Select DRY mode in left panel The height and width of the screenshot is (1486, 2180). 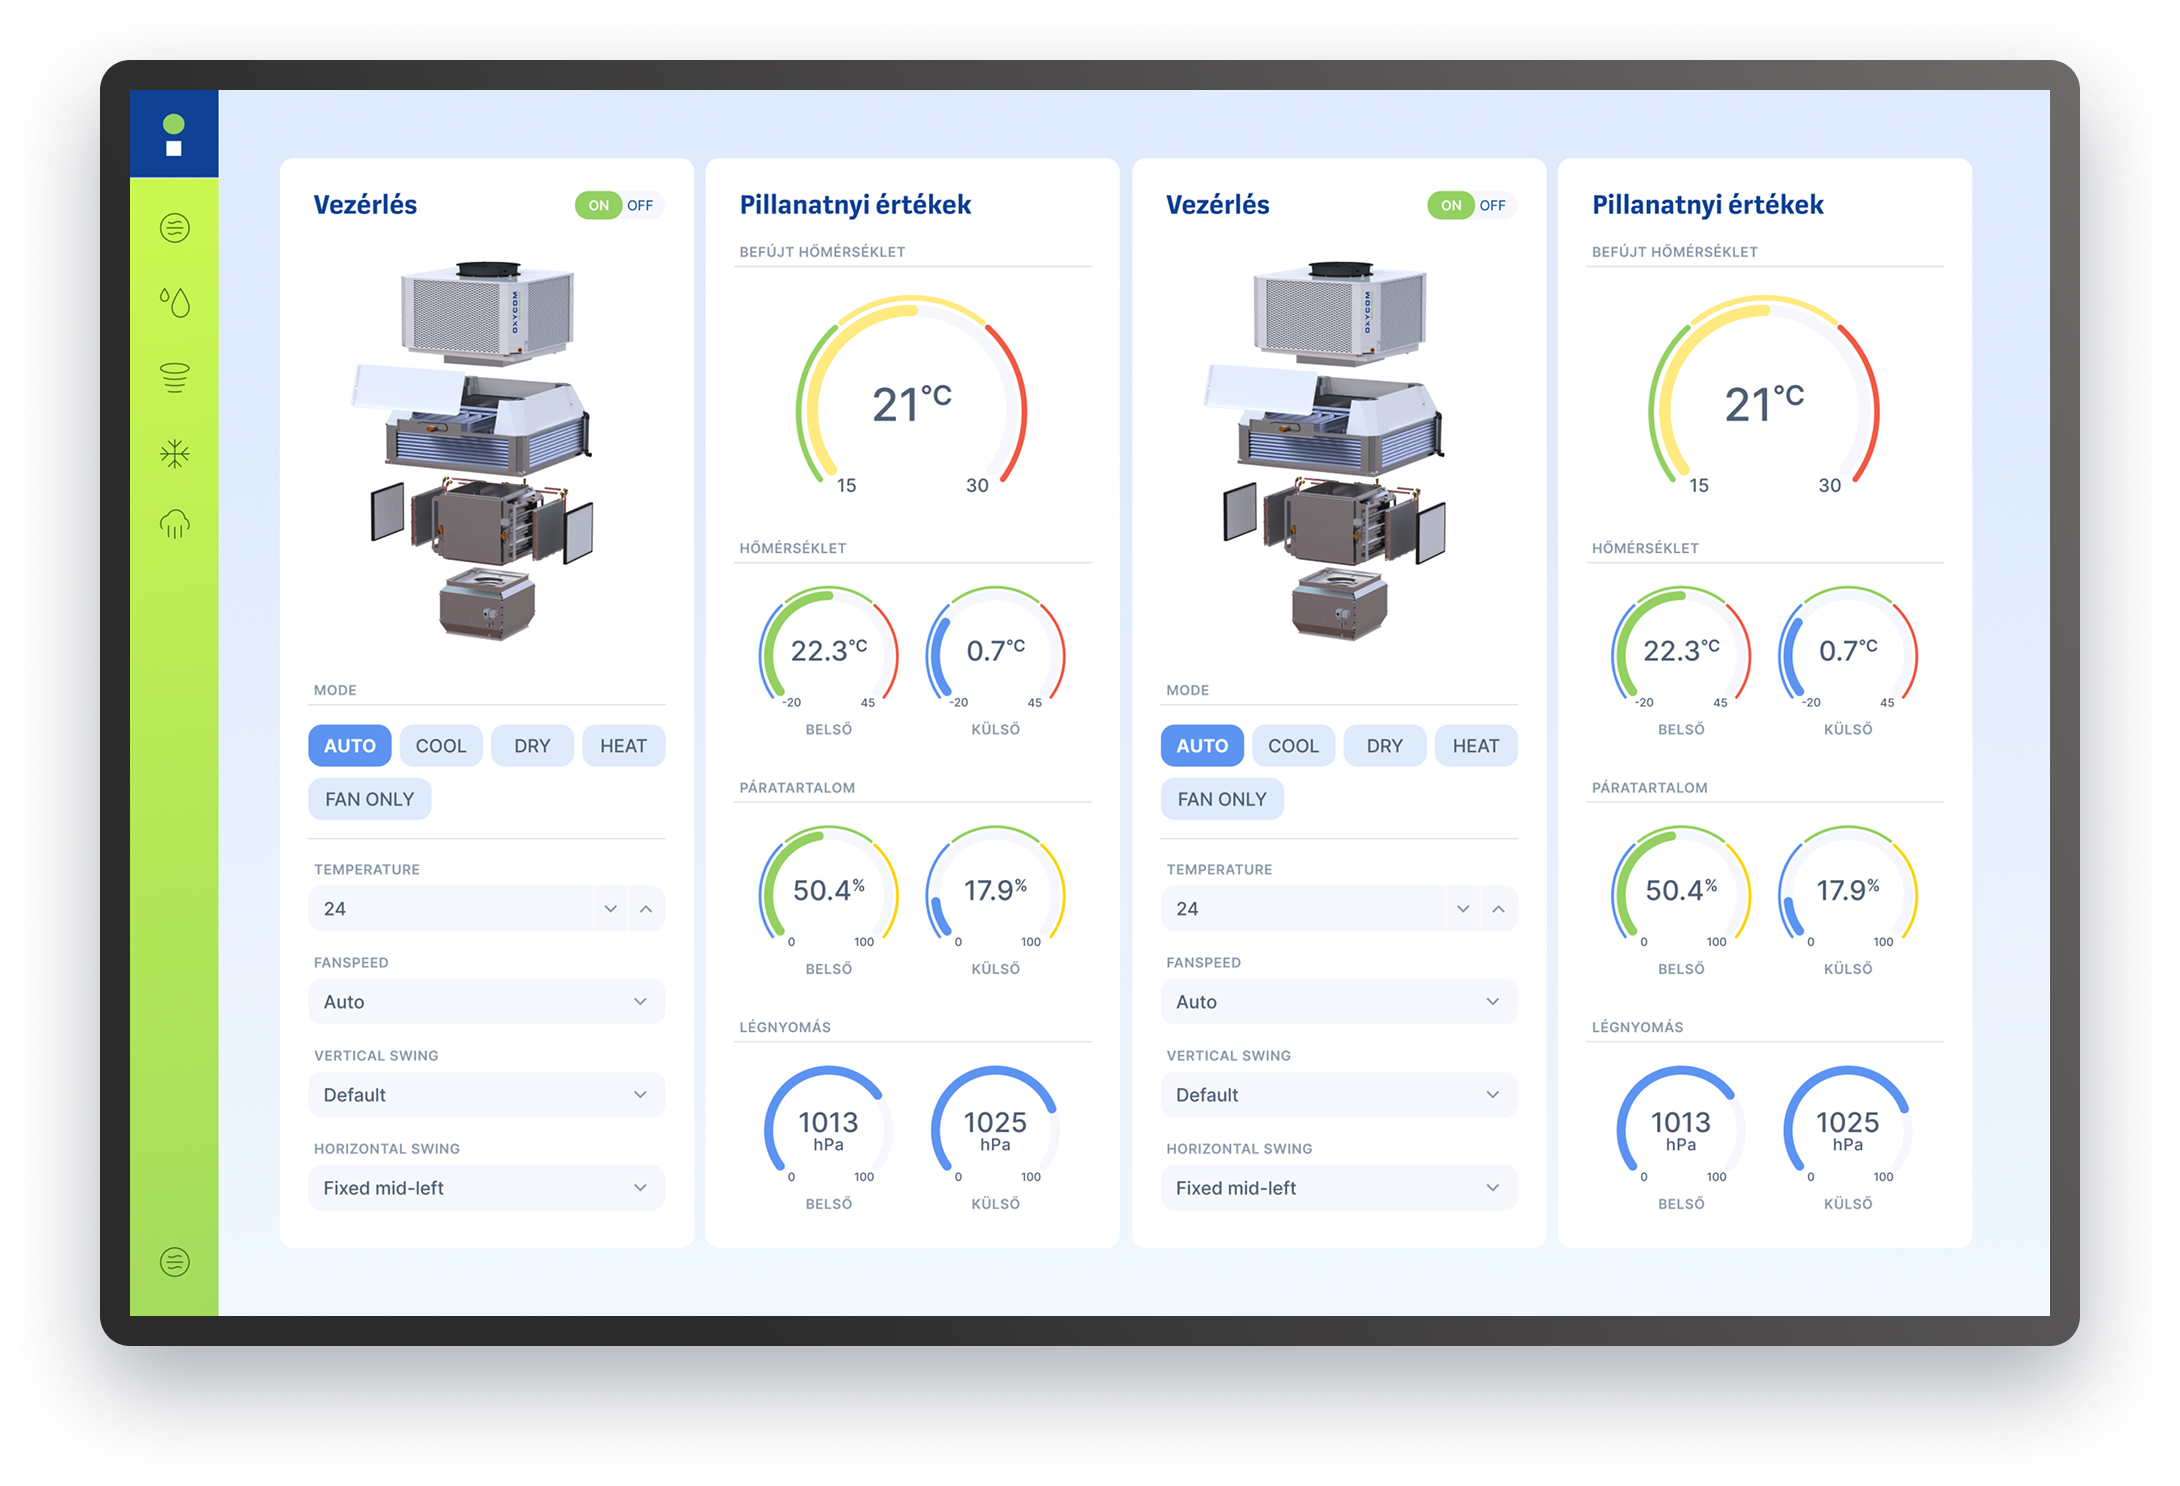click(532, 746)
